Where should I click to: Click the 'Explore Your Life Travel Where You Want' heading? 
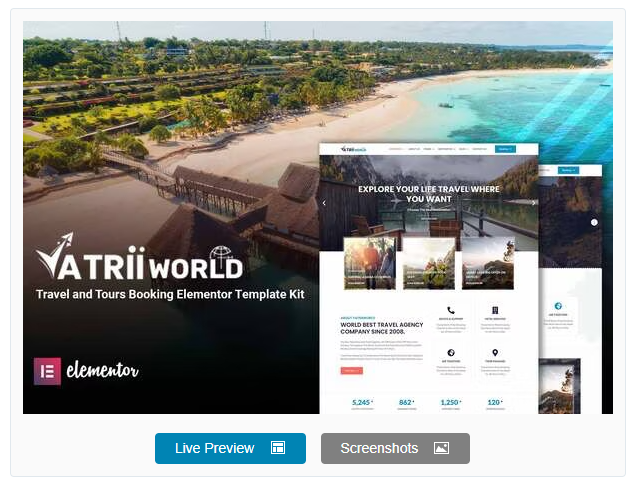[x=429, y=194]
